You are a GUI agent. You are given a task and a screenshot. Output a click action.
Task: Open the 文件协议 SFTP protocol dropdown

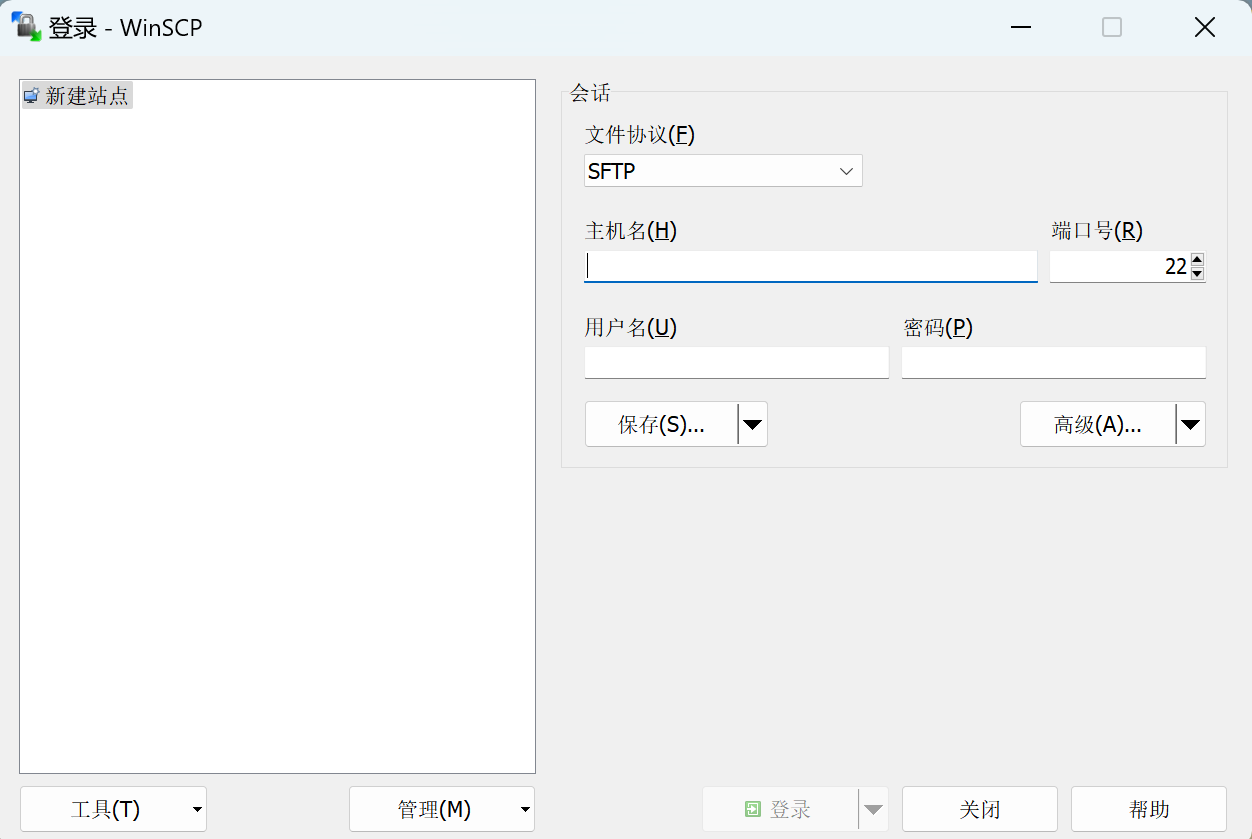[723, 171]
